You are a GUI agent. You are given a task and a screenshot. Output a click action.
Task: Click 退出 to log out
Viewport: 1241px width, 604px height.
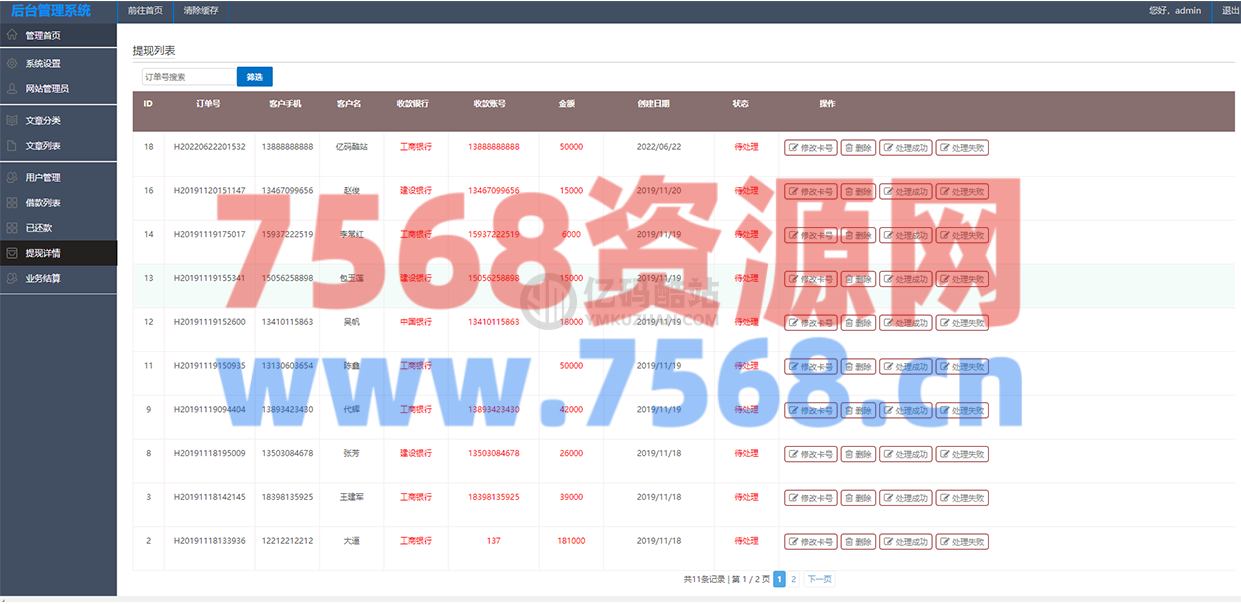tap(1229, 10)
